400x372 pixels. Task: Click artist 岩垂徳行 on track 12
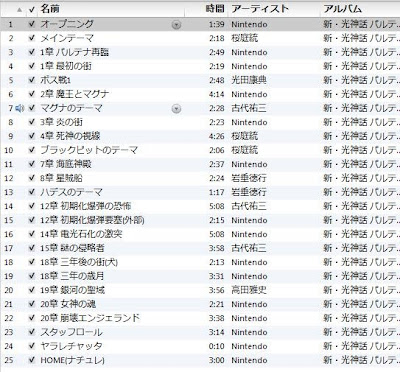coord(249,178)
